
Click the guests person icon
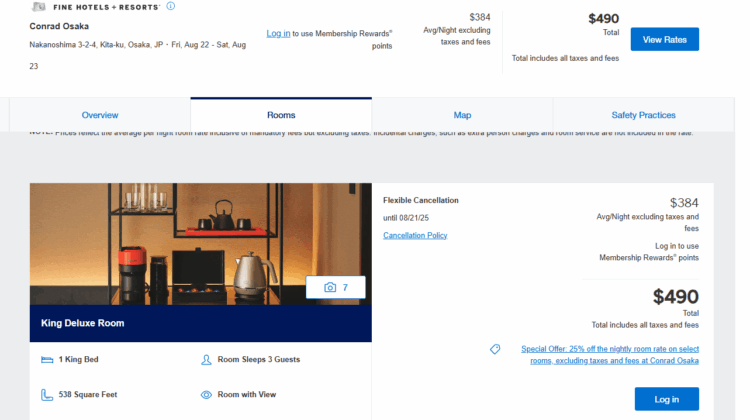[x=206, y=360]
